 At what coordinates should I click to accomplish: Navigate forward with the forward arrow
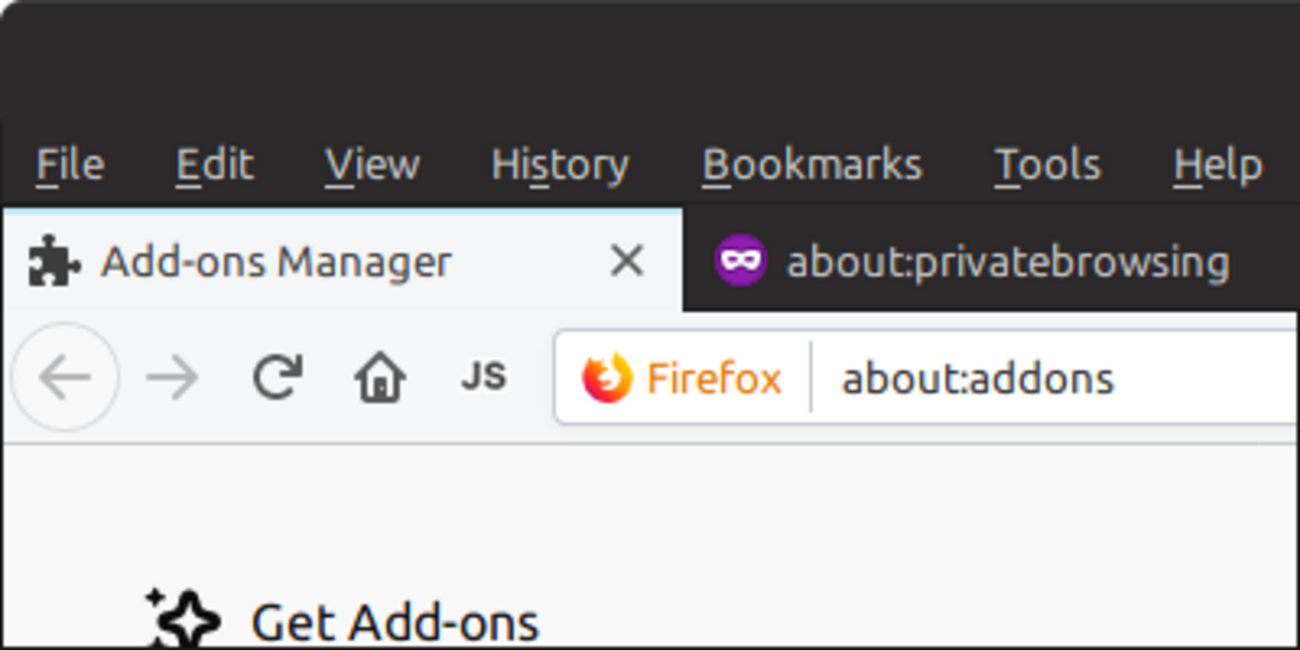[172, 377]
